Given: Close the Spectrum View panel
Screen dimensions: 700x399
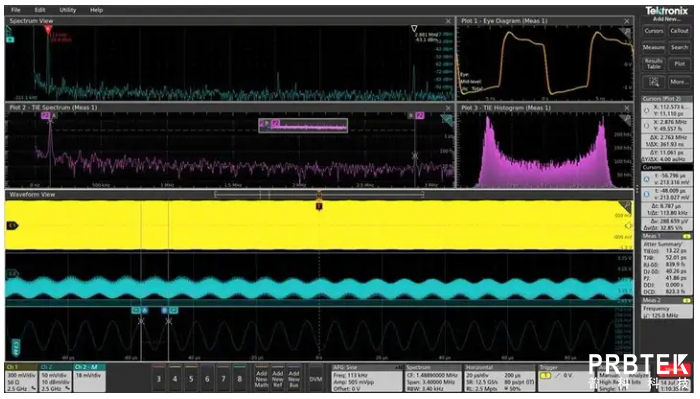Looking at the screenshot, I should pos(448,21).
